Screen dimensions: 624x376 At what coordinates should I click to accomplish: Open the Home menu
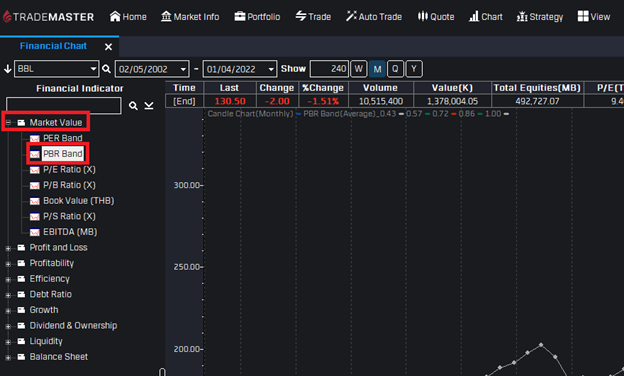click(128, 17)
